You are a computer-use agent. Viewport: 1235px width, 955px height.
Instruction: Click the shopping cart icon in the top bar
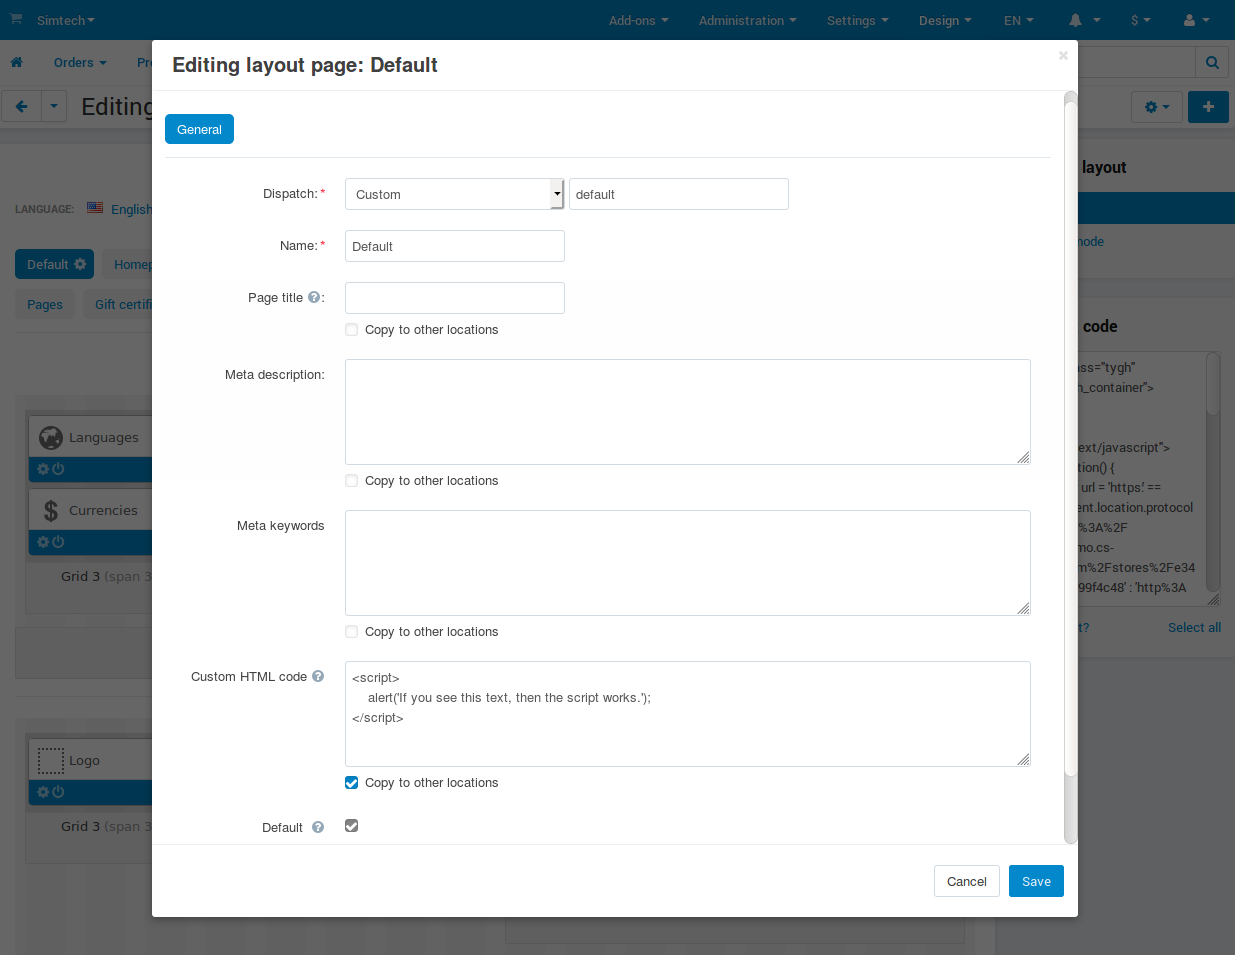(x=16, y=19)
